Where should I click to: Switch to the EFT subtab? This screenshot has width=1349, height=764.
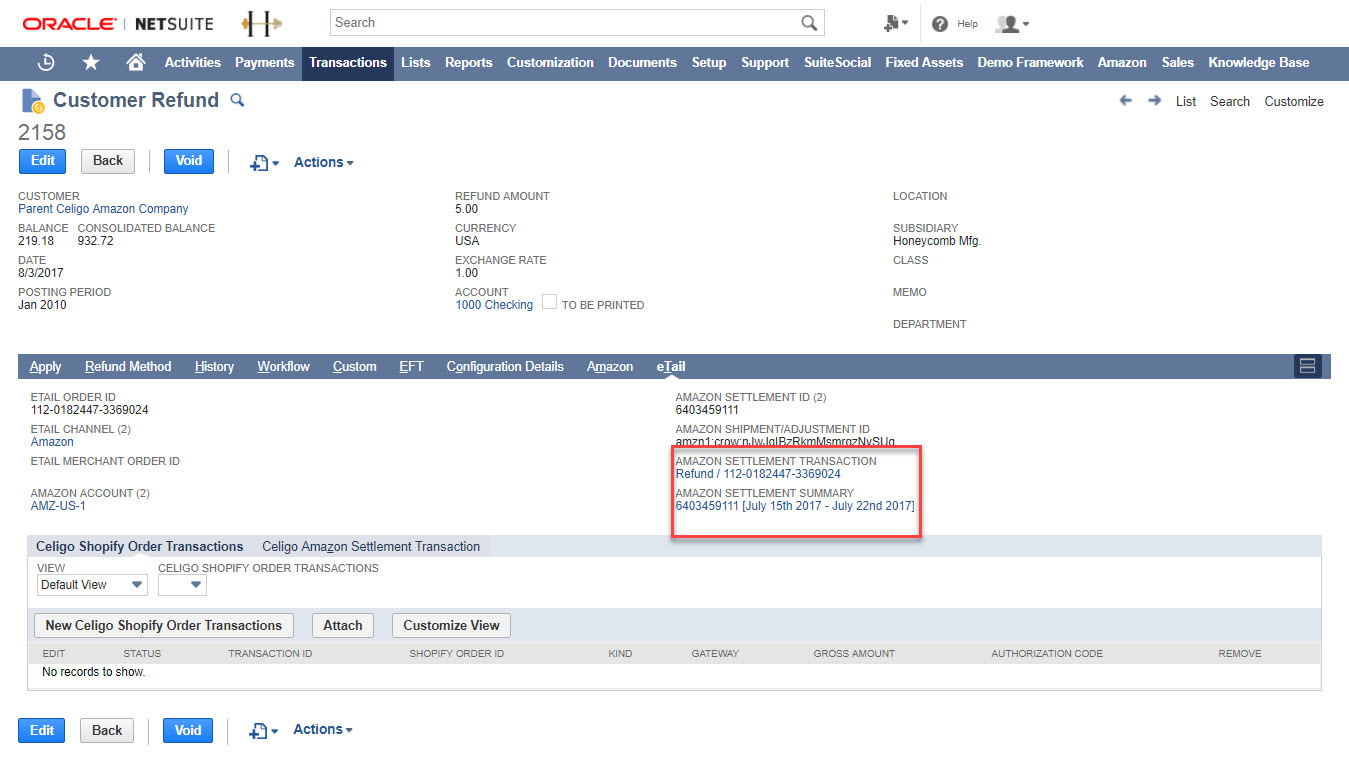tap(411, 367)
